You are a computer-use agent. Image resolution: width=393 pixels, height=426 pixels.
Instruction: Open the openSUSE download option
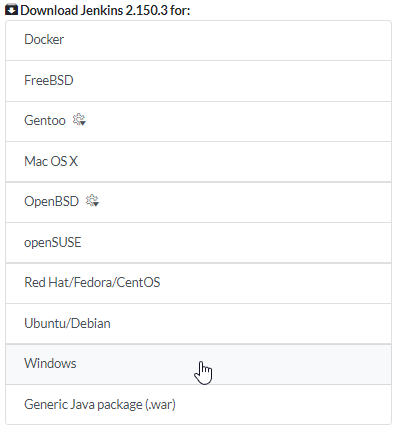pyautogui.click(x=198, y=243)
